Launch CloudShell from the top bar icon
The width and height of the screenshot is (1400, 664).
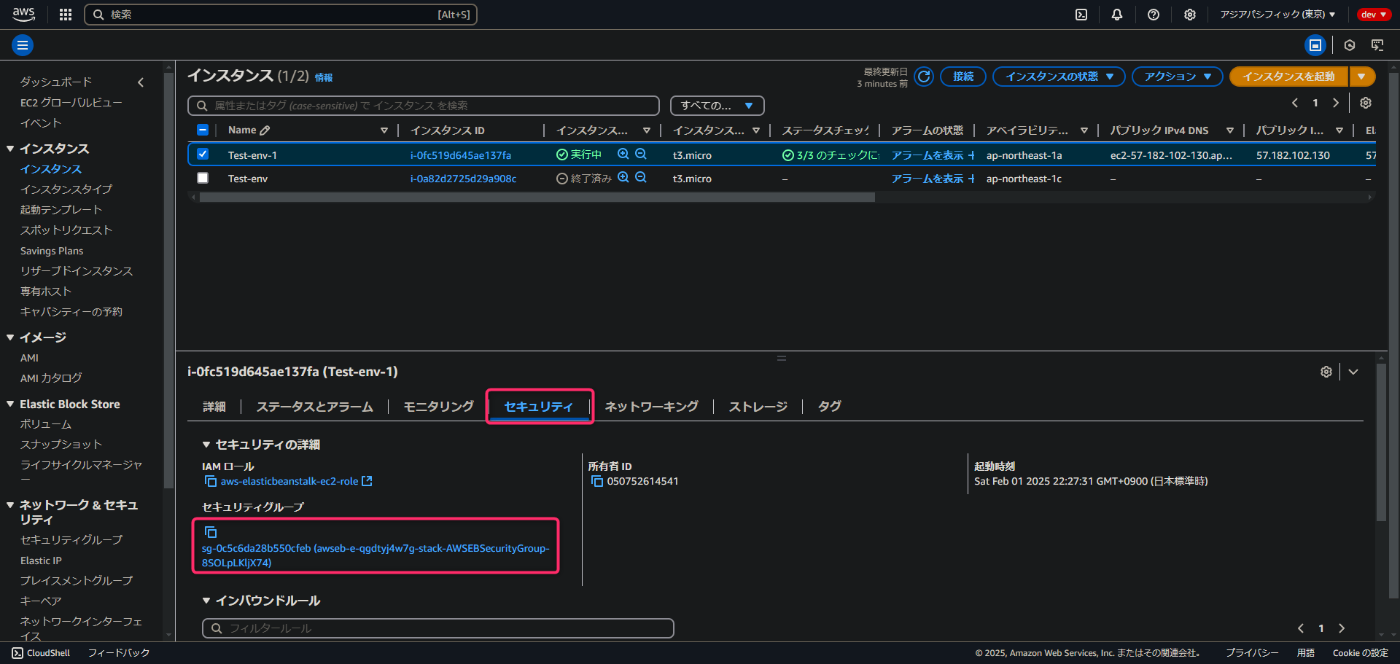pos(1081,14)
